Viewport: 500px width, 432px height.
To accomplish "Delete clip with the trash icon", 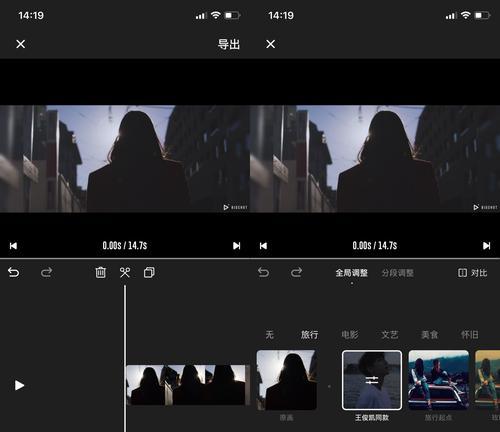I will 100,272.
